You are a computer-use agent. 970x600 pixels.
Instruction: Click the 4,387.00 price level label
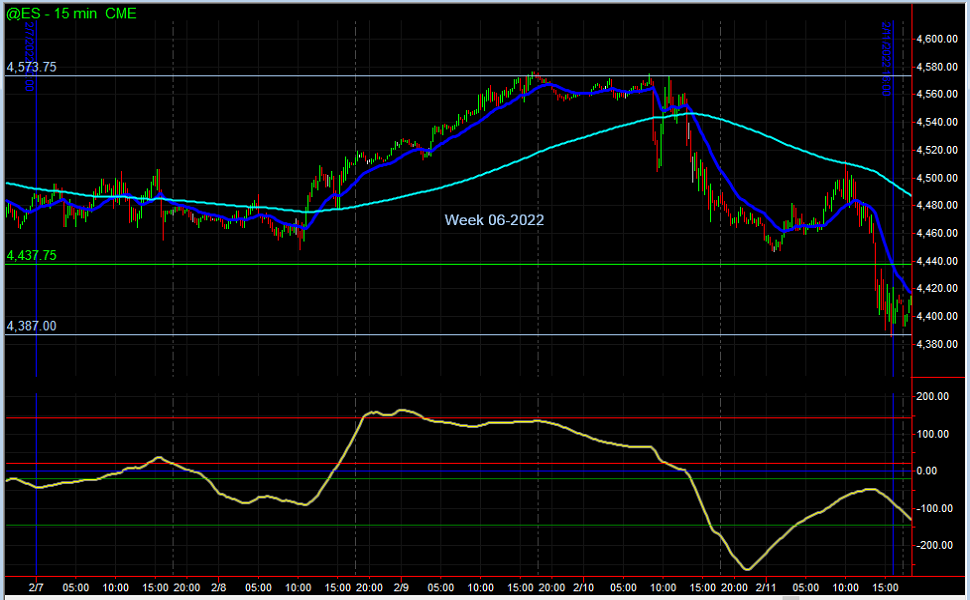[31, 326]
